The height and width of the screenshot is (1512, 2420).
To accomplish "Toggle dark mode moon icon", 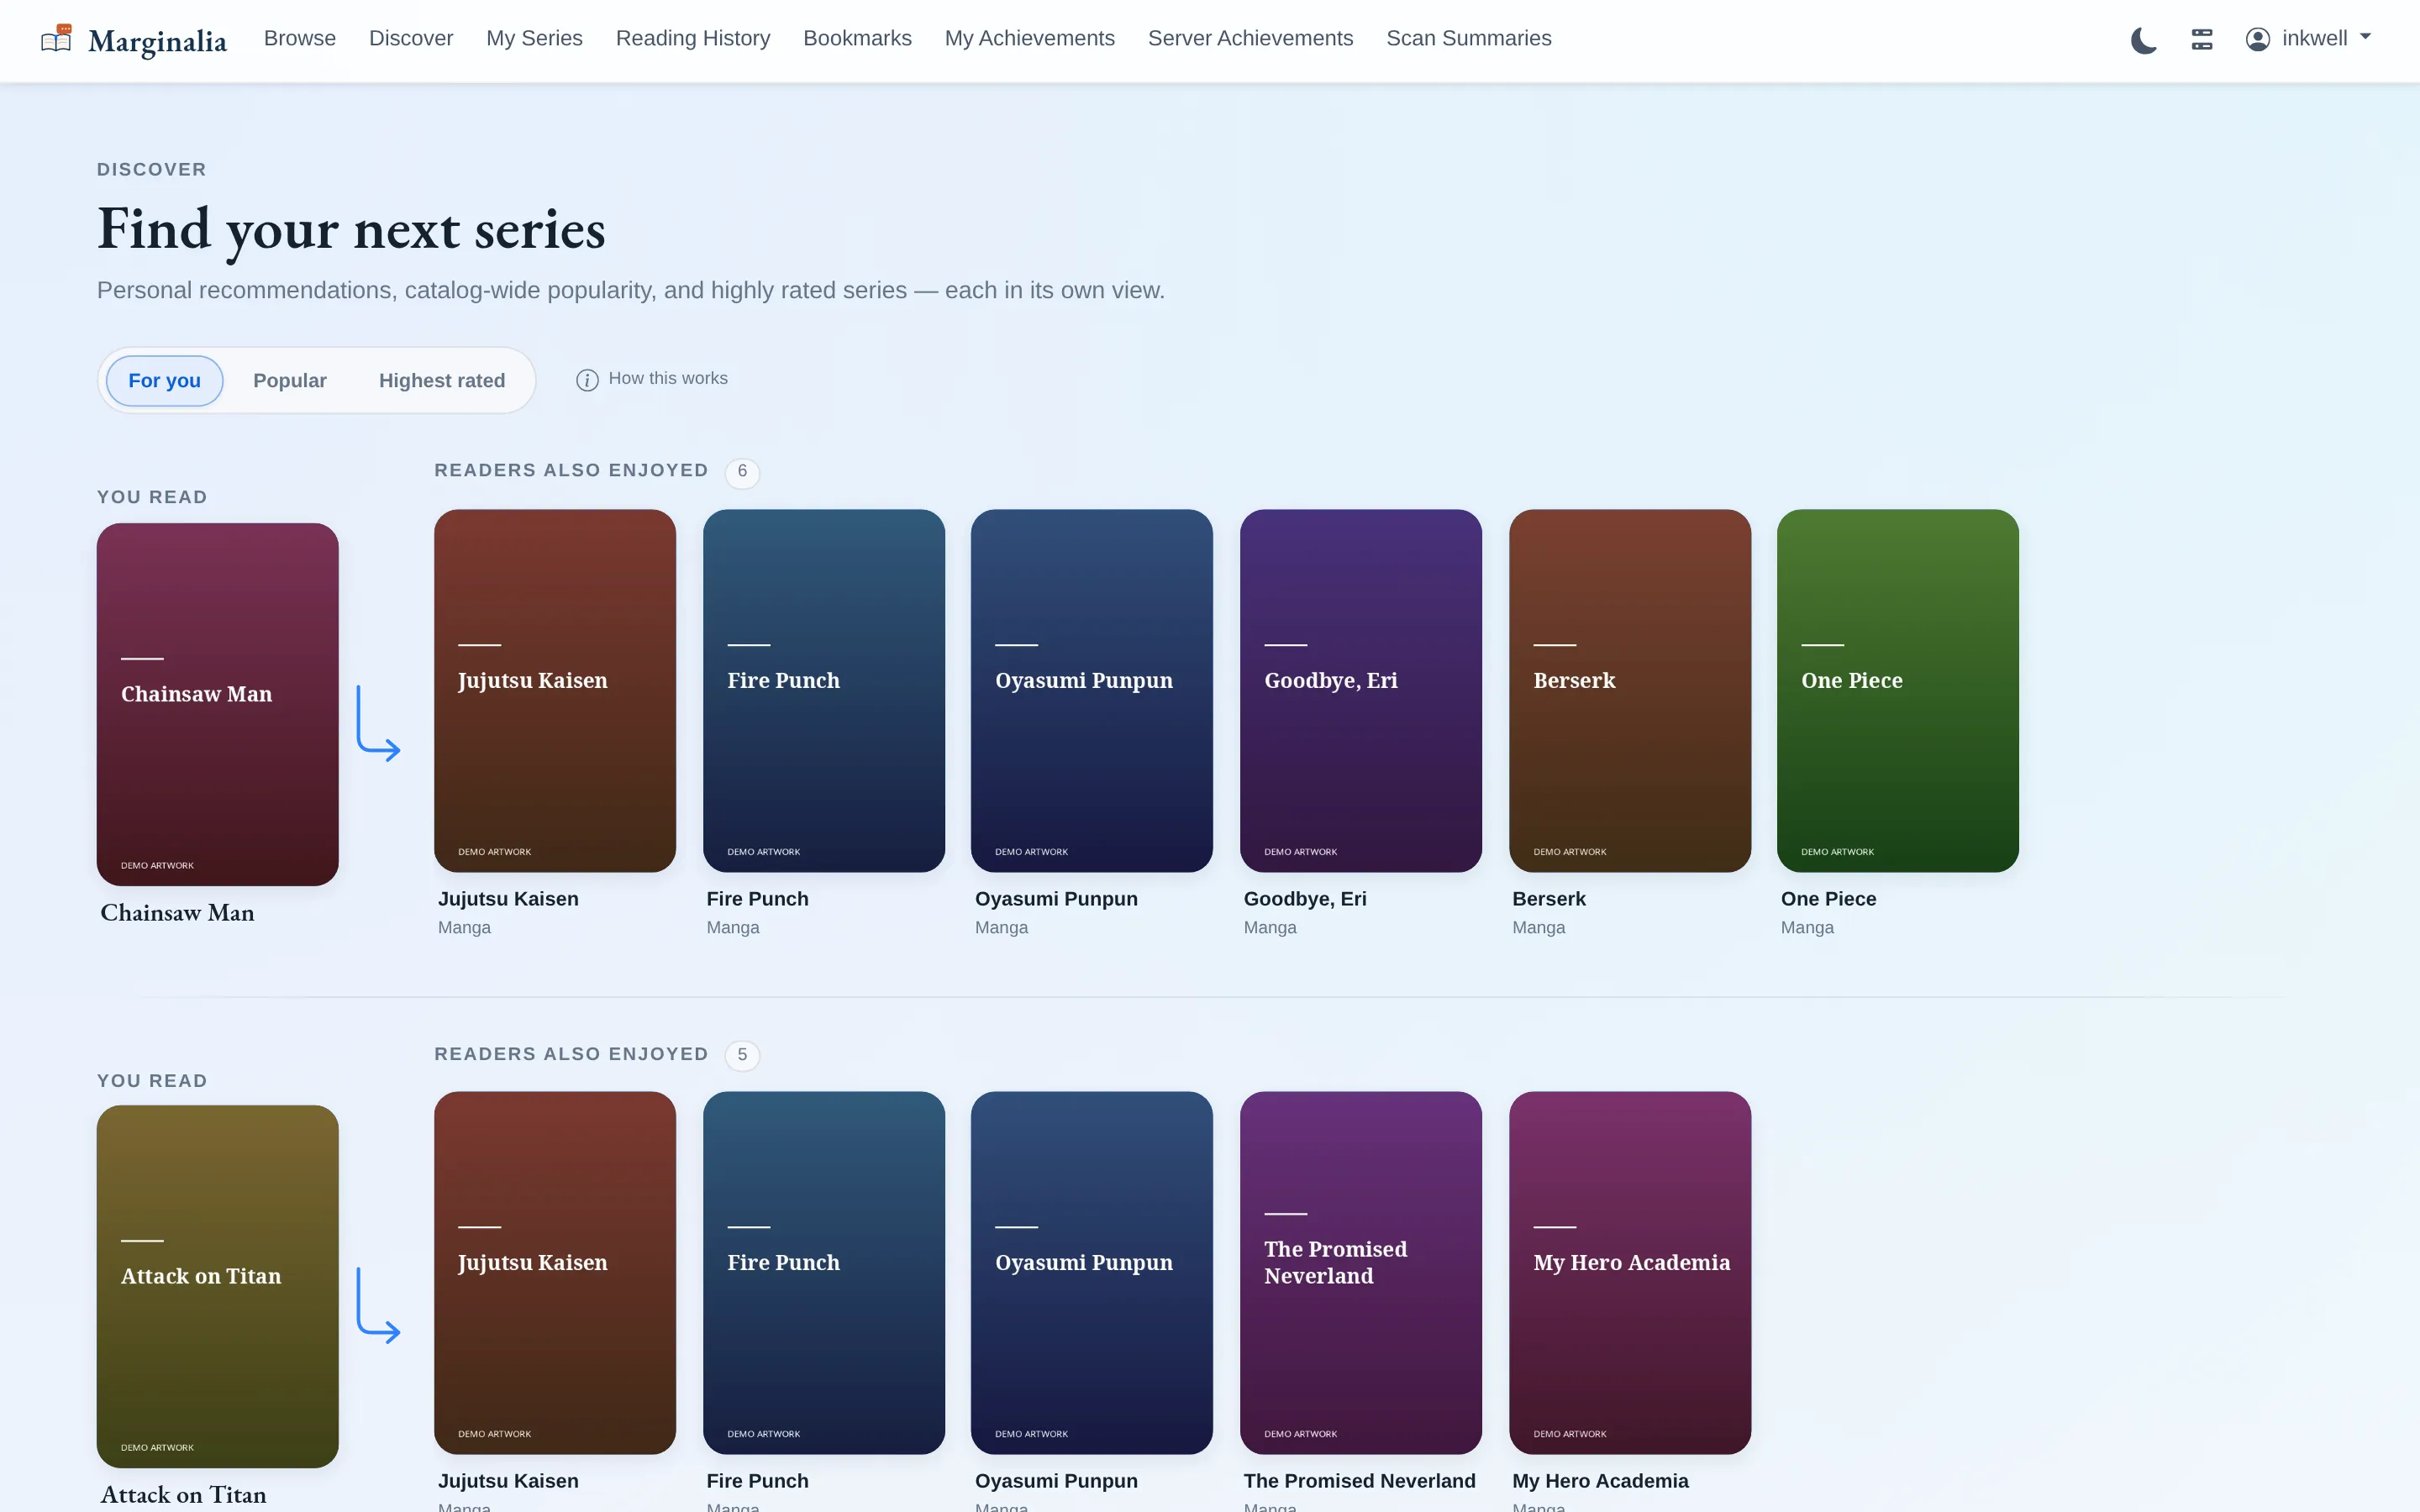I will [2143, 40].
